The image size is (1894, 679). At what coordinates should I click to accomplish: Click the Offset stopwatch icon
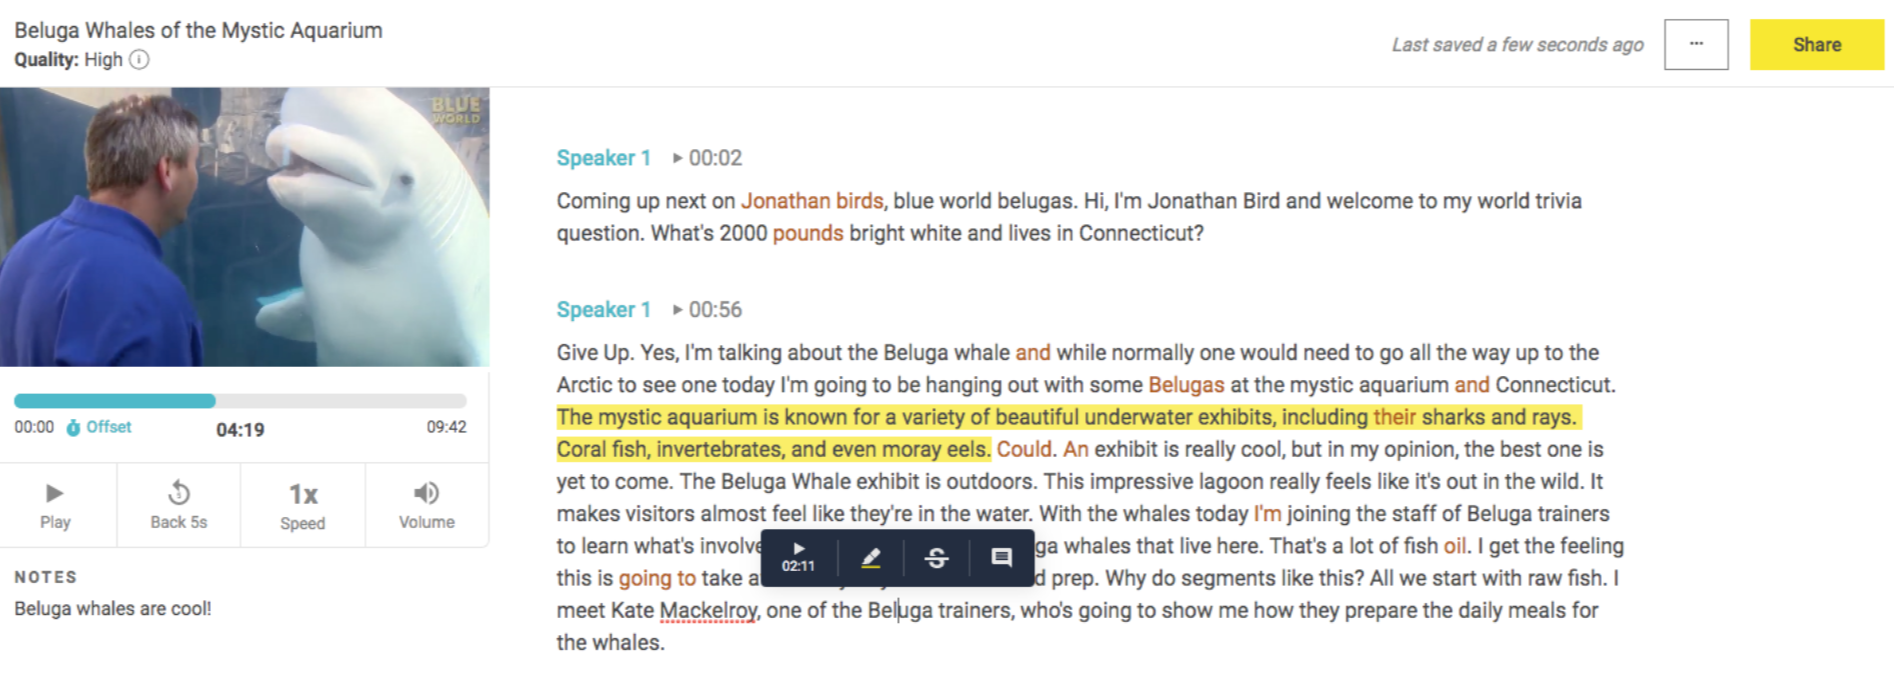73,428
